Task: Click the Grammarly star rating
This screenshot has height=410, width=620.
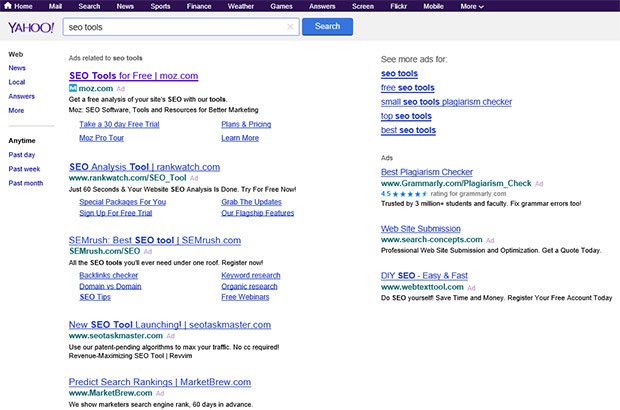Action: click(409, 194)
